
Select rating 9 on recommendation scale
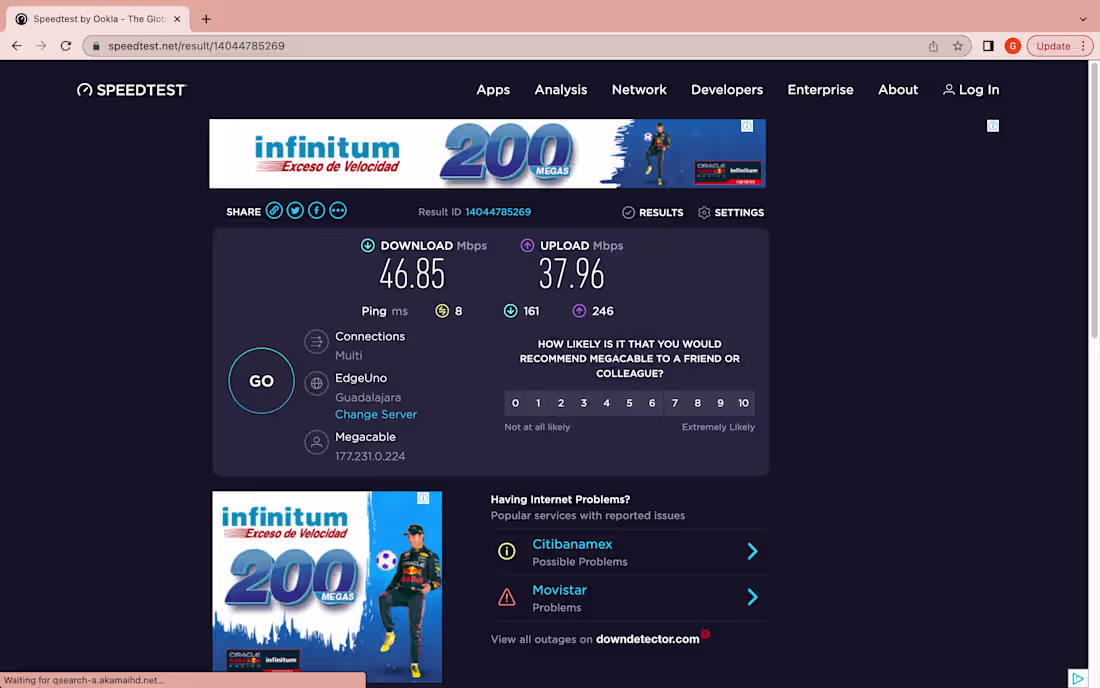720,403
